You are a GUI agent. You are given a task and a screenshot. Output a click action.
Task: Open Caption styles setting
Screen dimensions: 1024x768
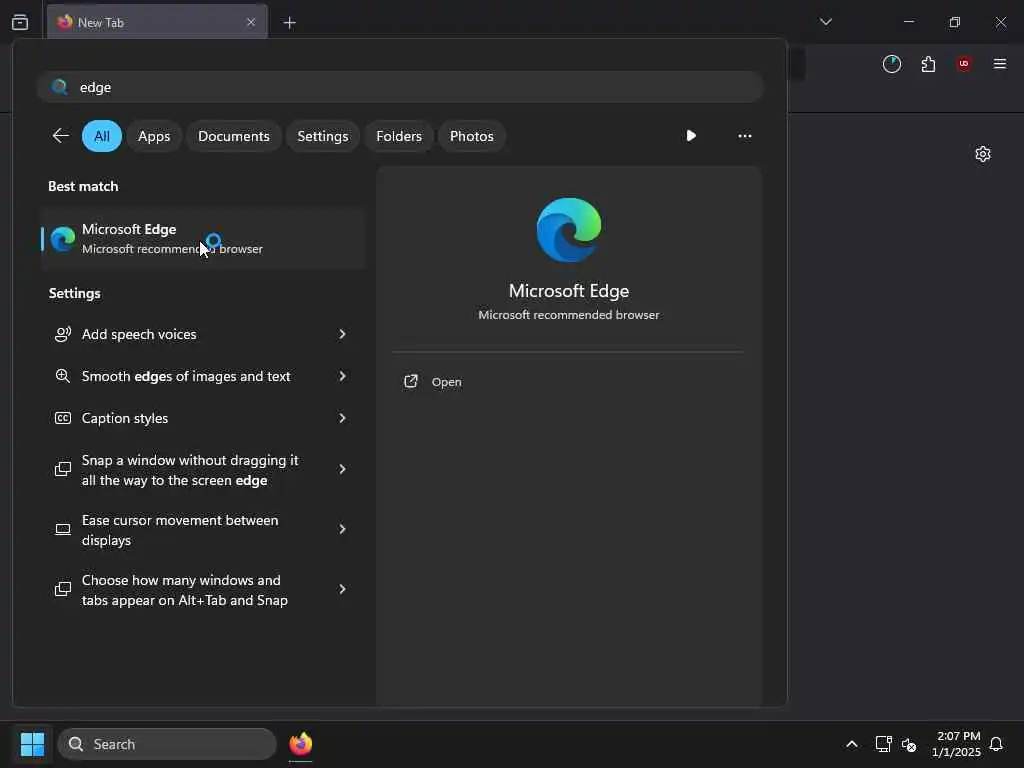[202, 418]
